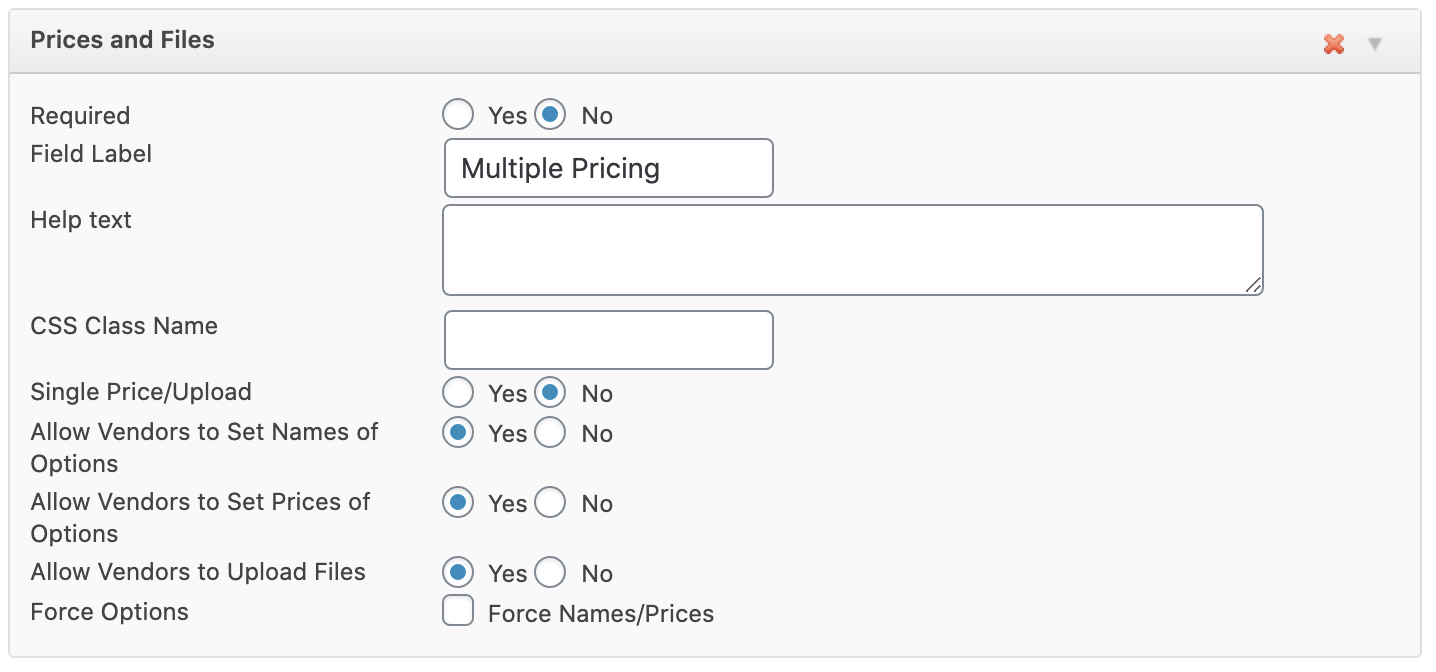Enable the Force Names/Prices checkbox
This screenshot has width=1436, height=672.
click(x=458, y=611)
